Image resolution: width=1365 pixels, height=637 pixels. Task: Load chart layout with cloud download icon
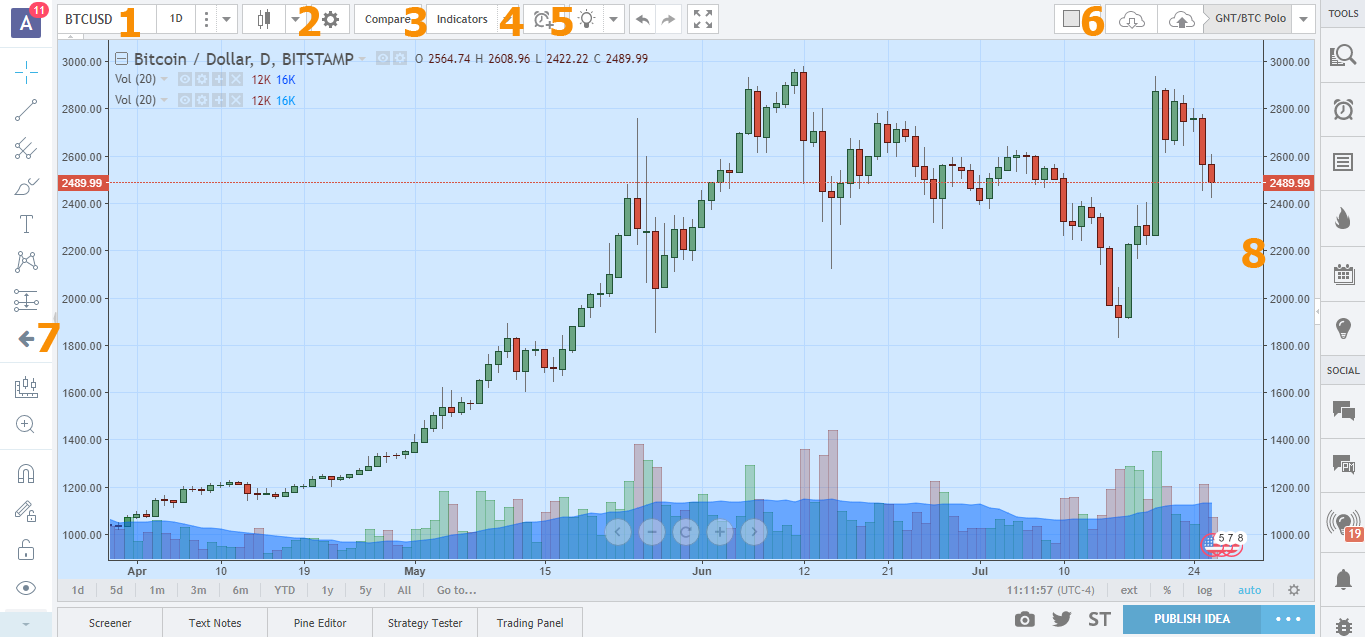1131,19
